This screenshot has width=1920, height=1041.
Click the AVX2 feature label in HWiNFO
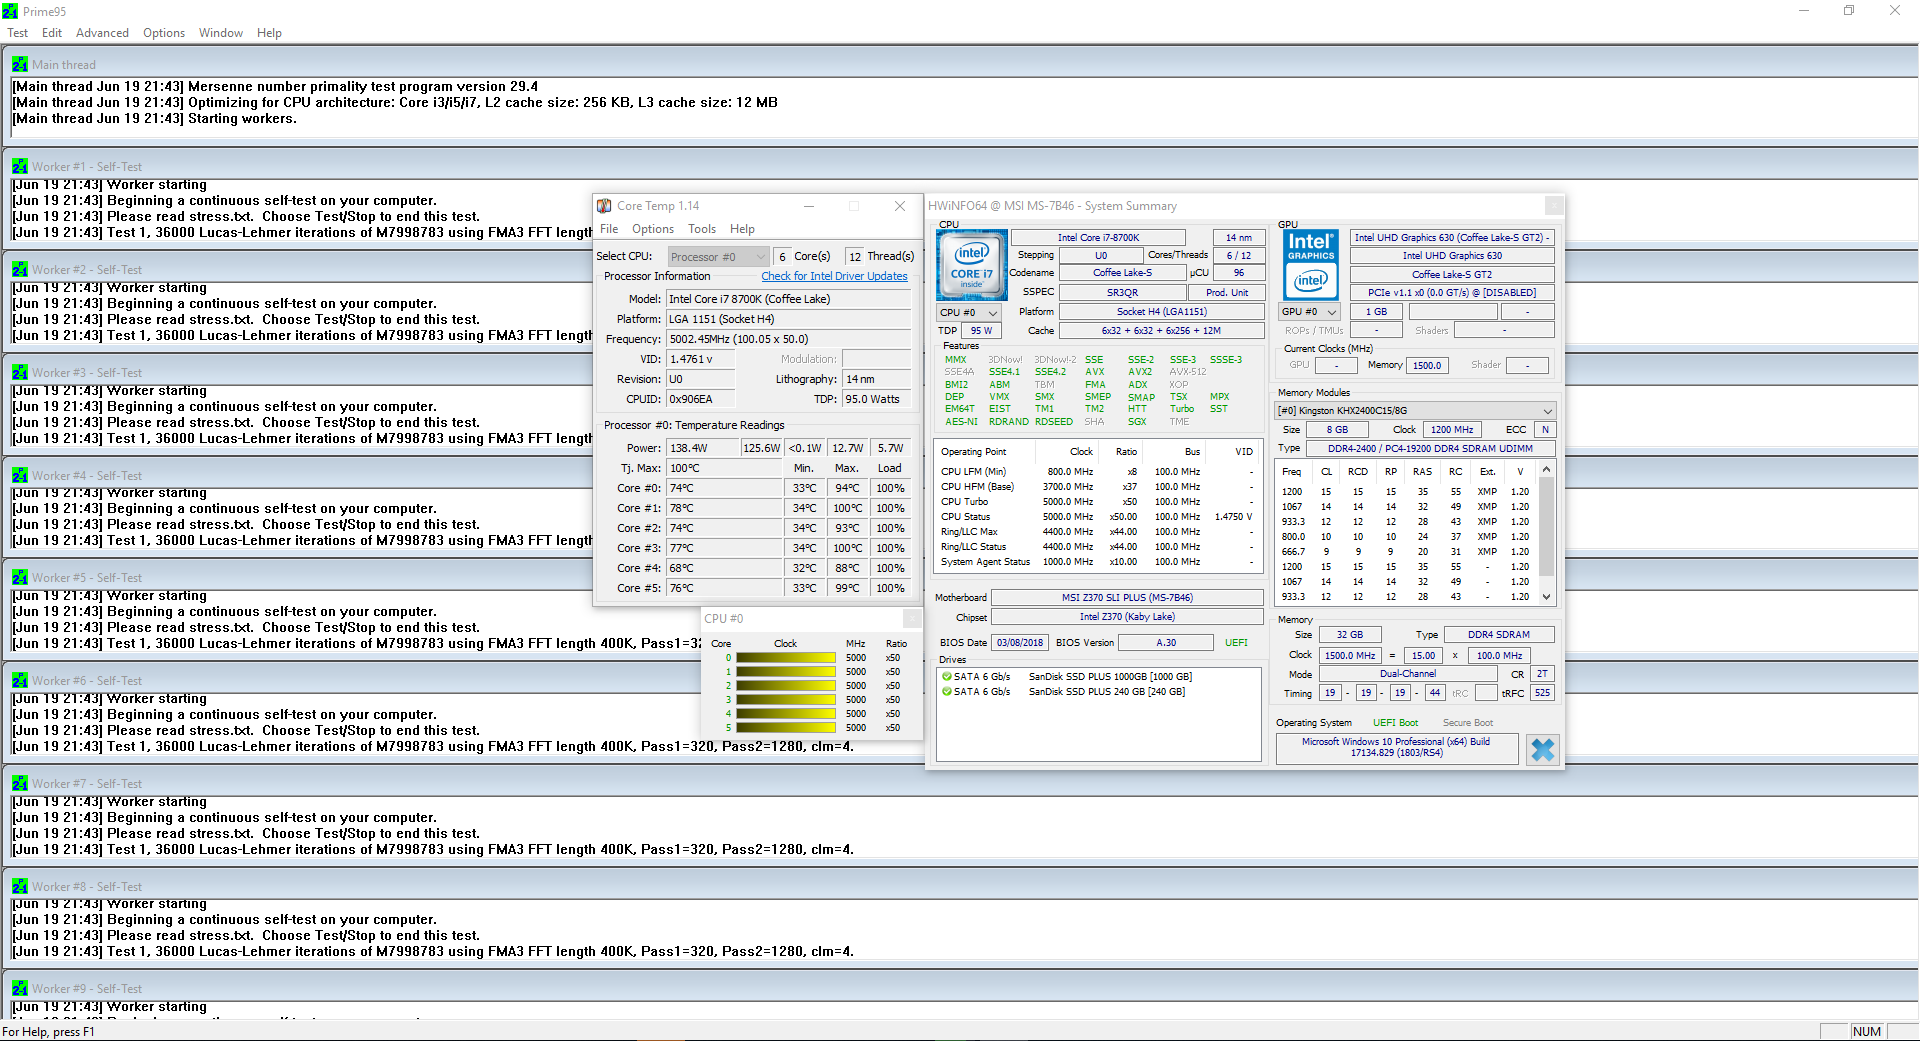[1140, 372]
